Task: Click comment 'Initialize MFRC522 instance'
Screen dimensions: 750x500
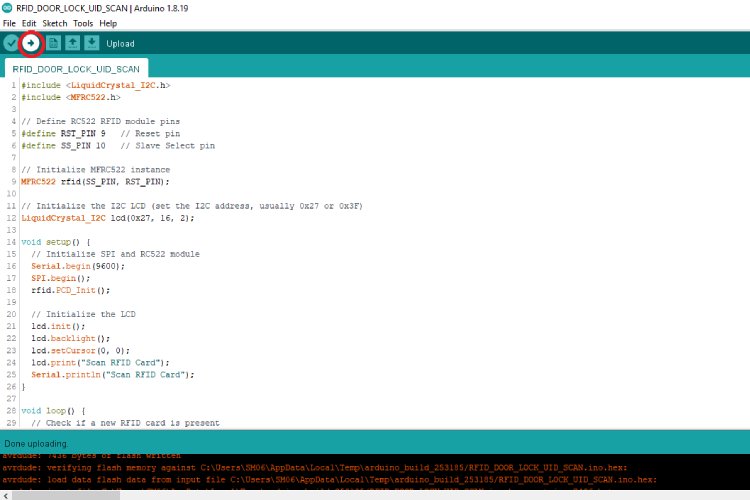Action: click(x=96, y=169)
